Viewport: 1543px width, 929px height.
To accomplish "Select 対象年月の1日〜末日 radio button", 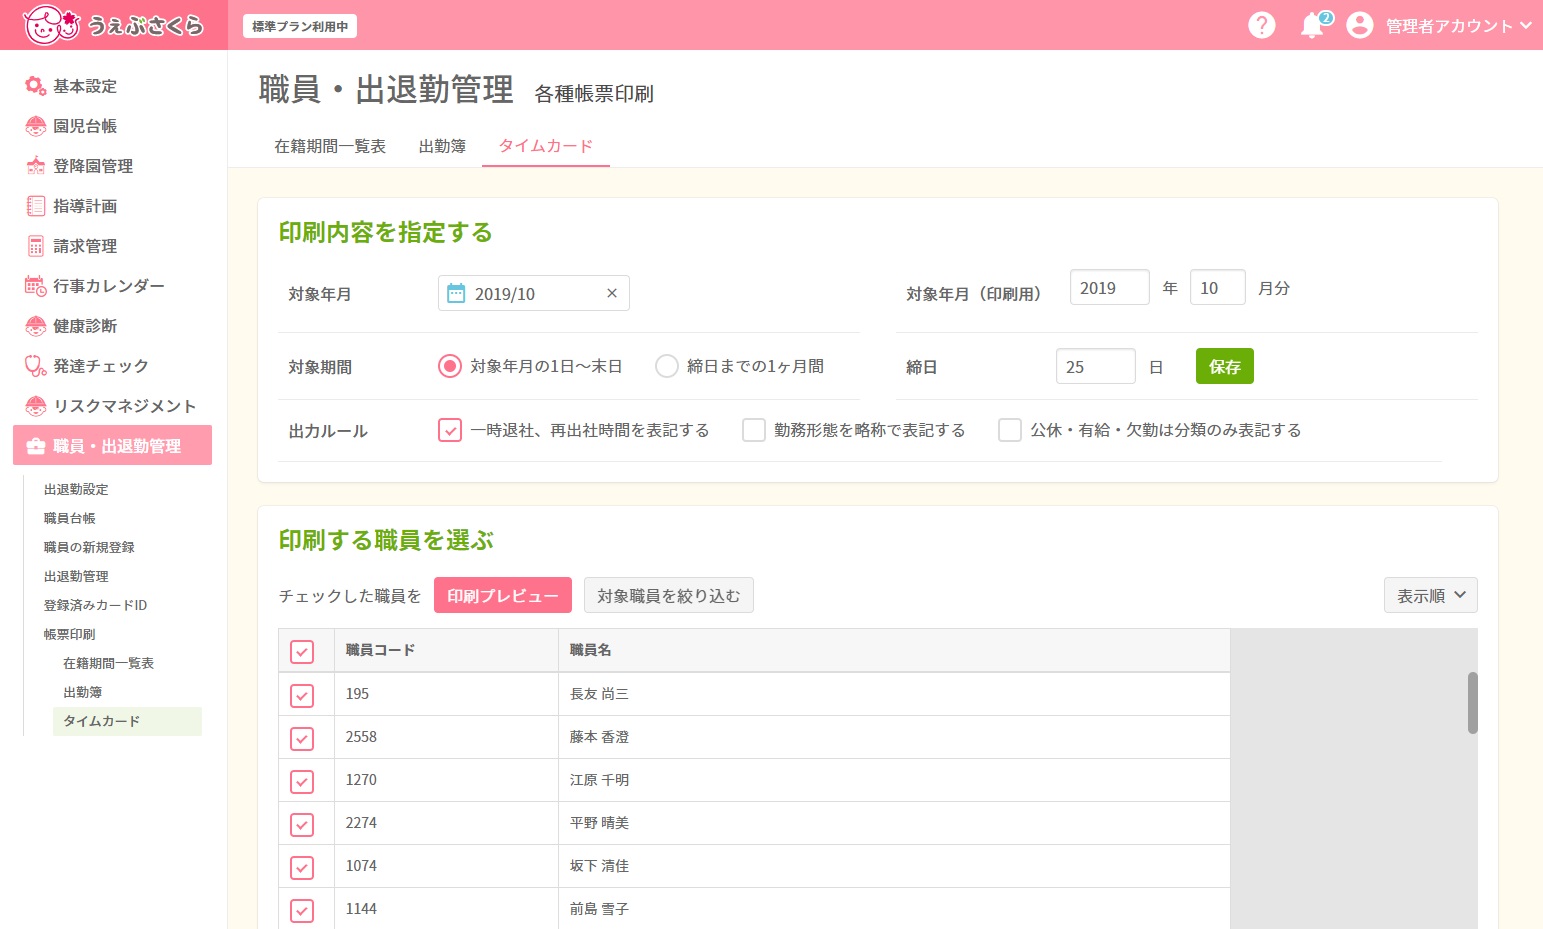I will pos(450,366).
